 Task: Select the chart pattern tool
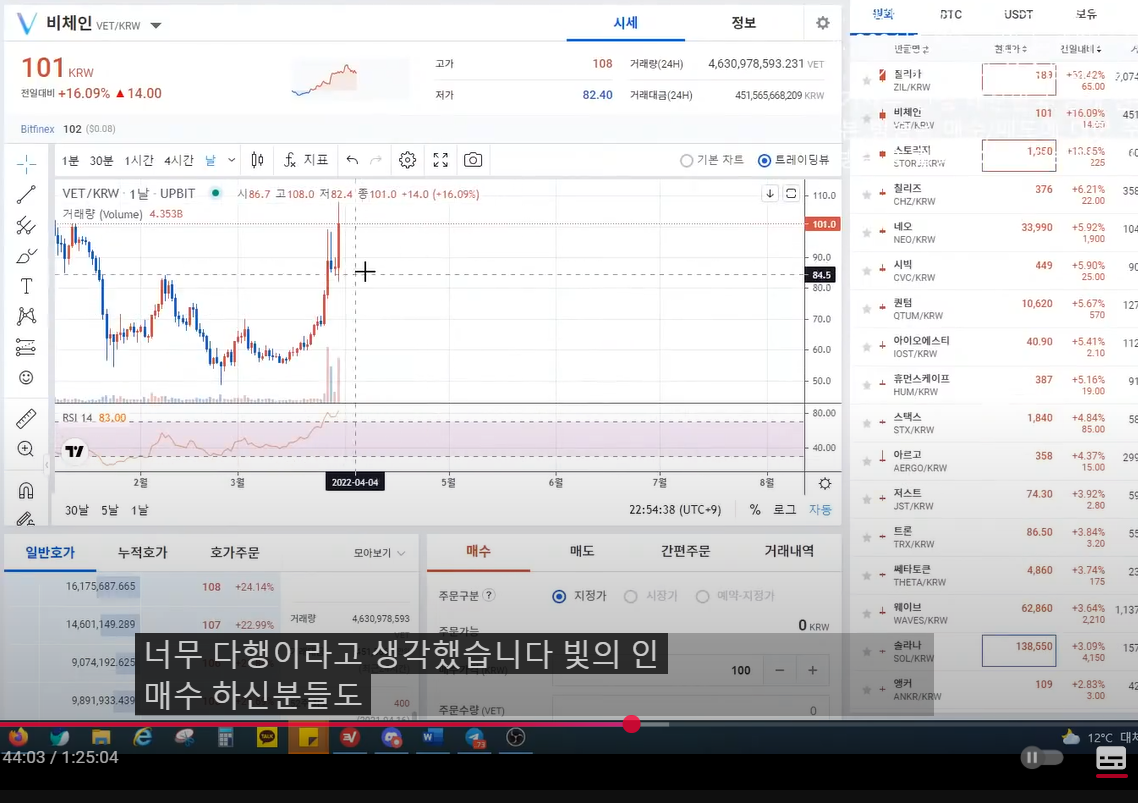[26, 316]
